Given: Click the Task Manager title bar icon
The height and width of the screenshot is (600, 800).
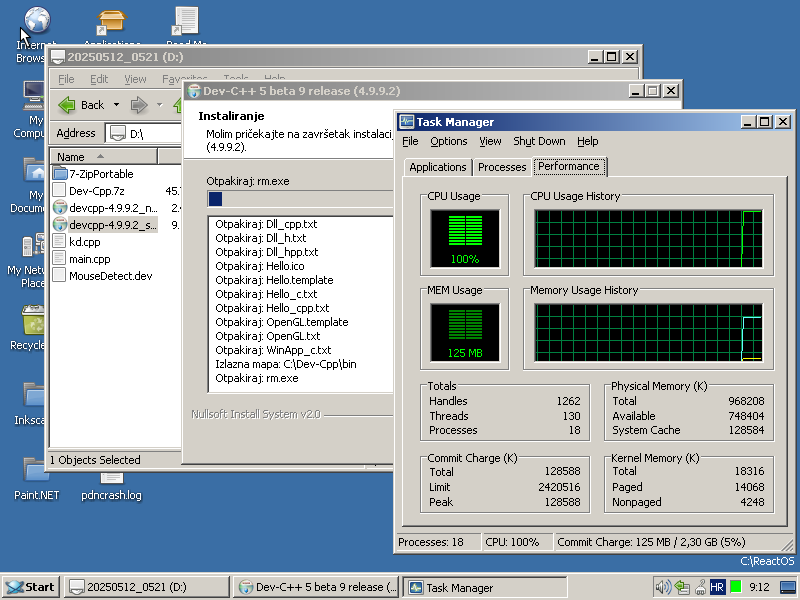Looking at the screenshot, I should [407, 121].
